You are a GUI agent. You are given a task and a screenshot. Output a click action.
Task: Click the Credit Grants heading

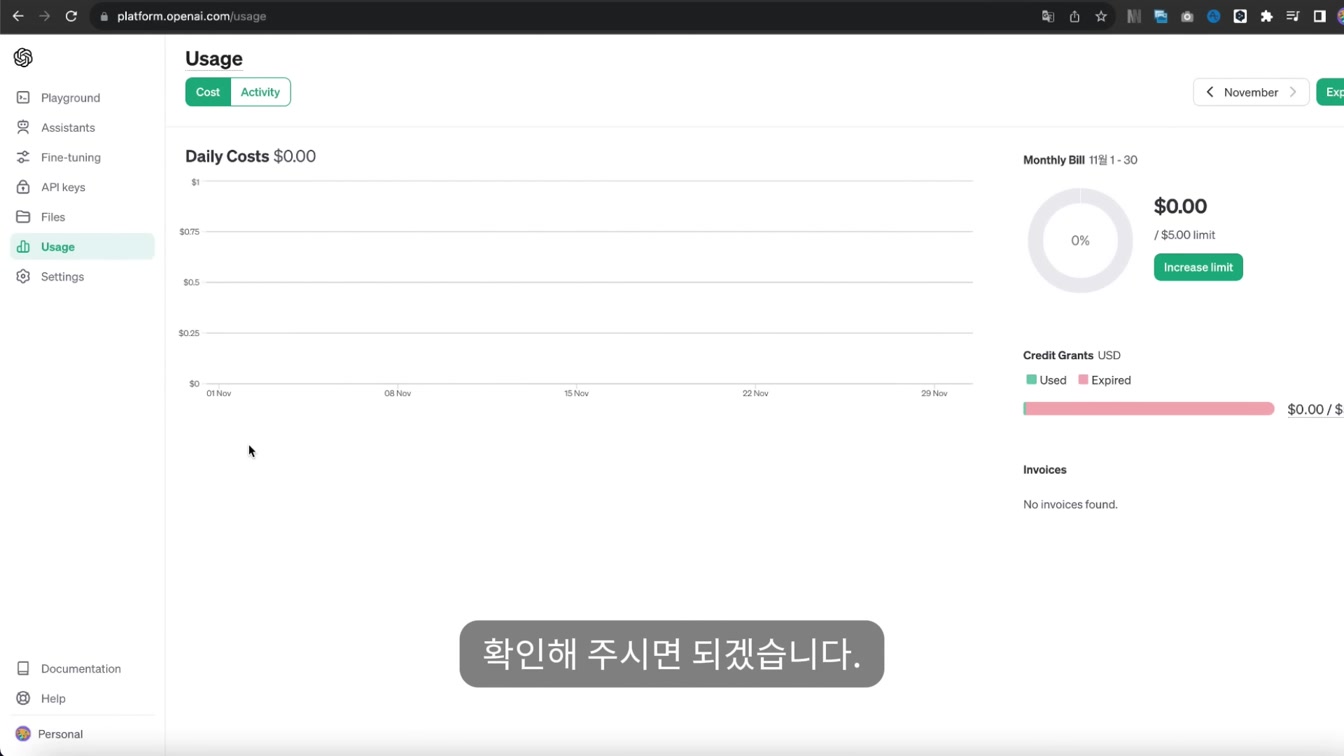click(1058, 356)
